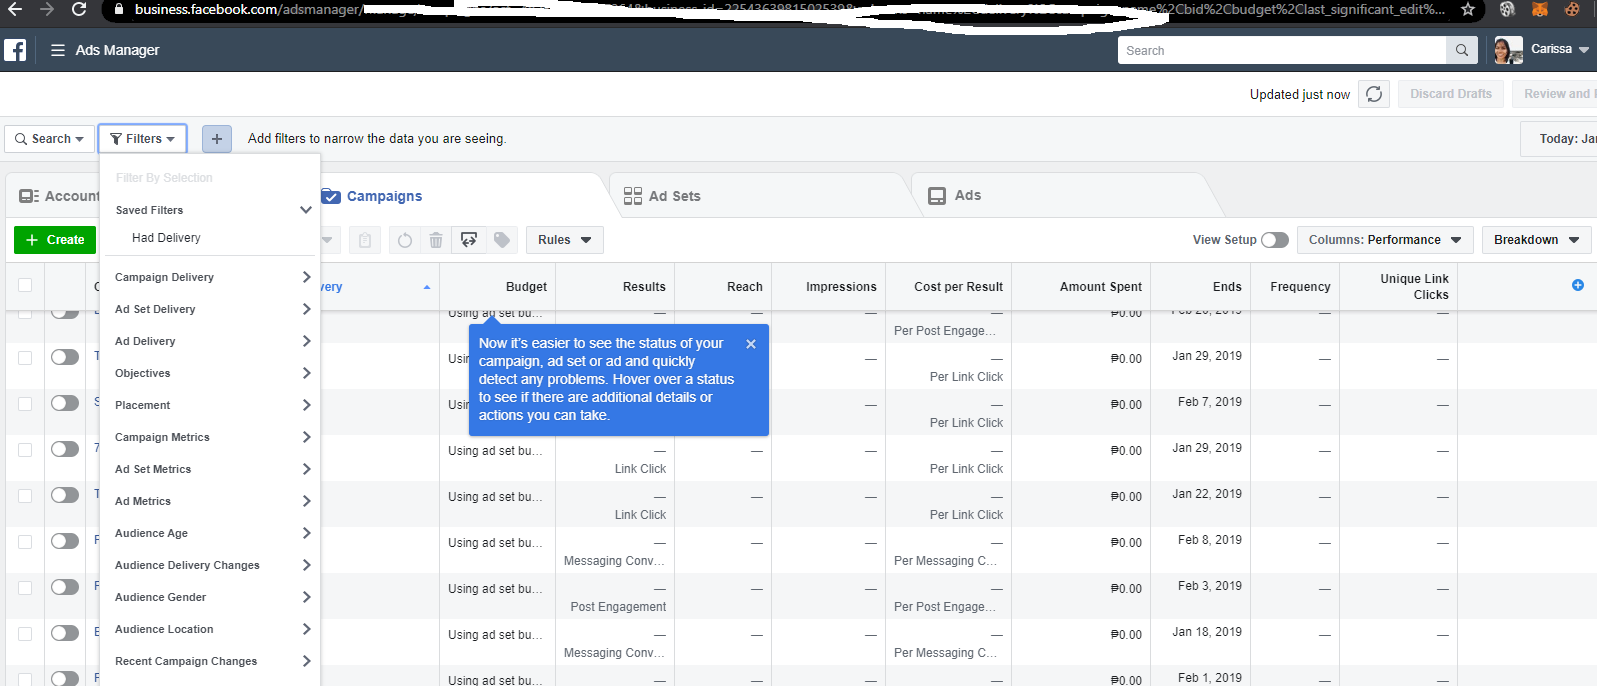
Task: Expand the Rules dropdown
Action: coord(564,240)
